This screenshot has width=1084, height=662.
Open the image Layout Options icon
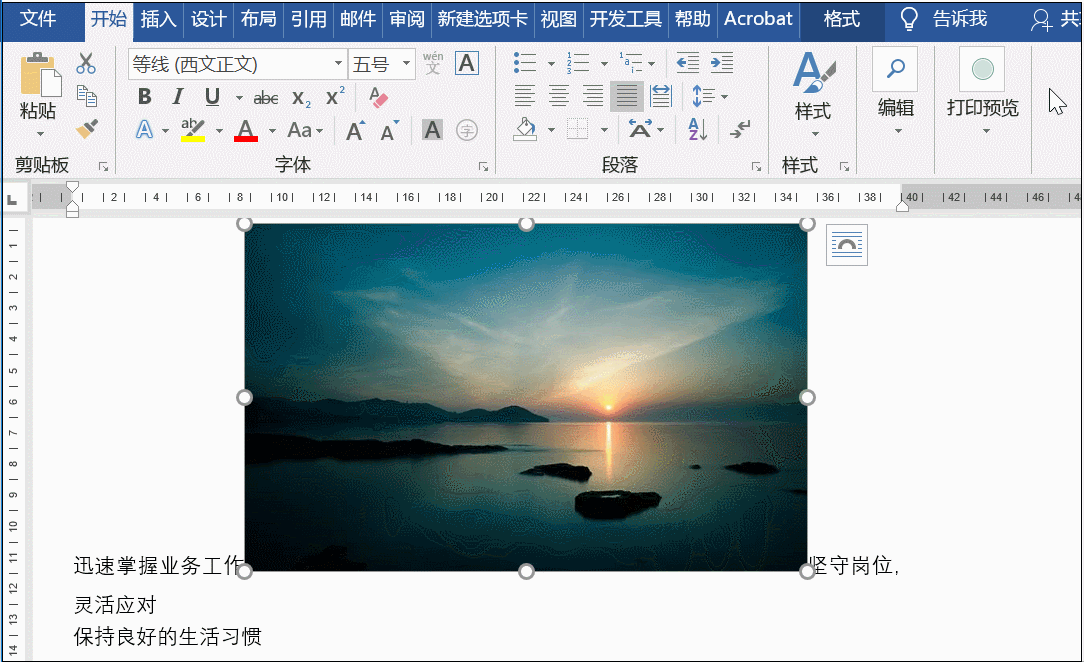coord(846,245)
